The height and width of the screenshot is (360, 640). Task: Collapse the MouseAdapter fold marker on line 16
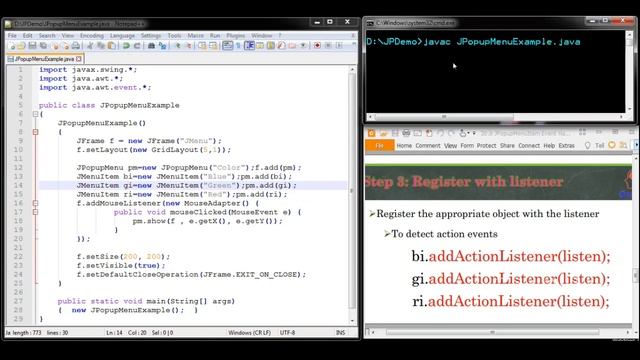tap(36, 203)
